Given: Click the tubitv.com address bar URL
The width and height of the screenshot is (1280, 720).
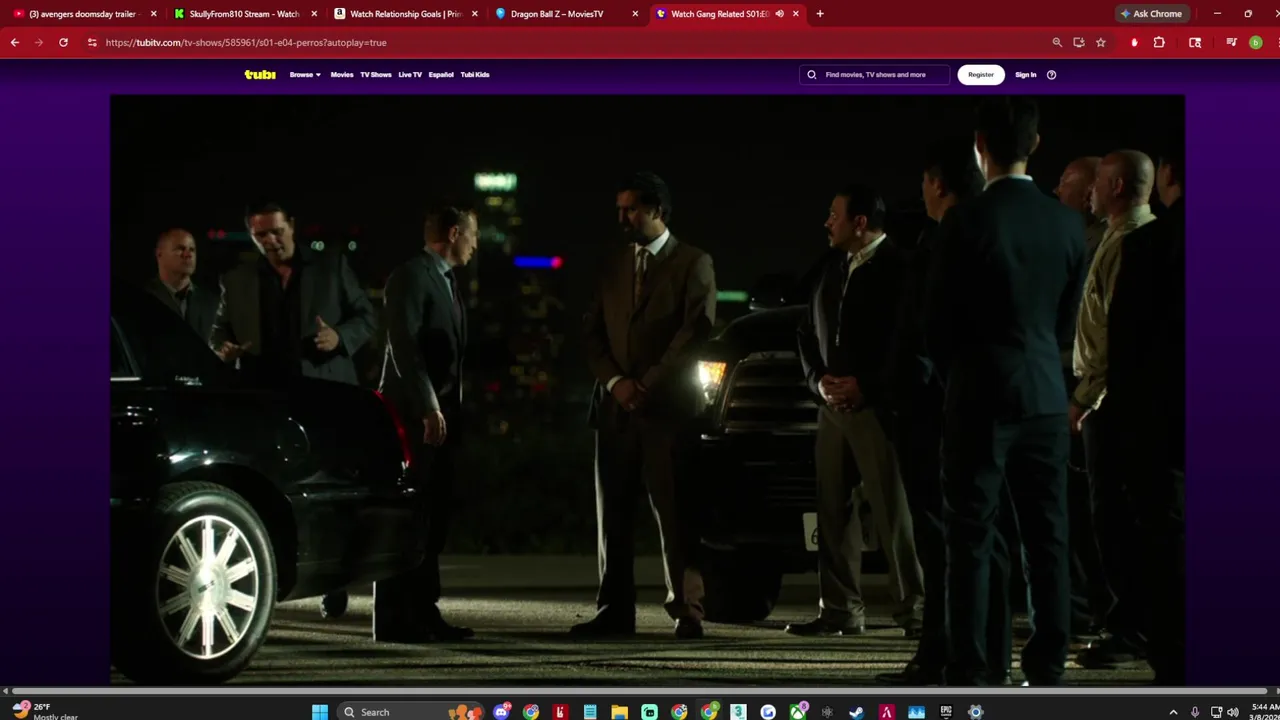Looking at the screenshot, I should 246,43.
